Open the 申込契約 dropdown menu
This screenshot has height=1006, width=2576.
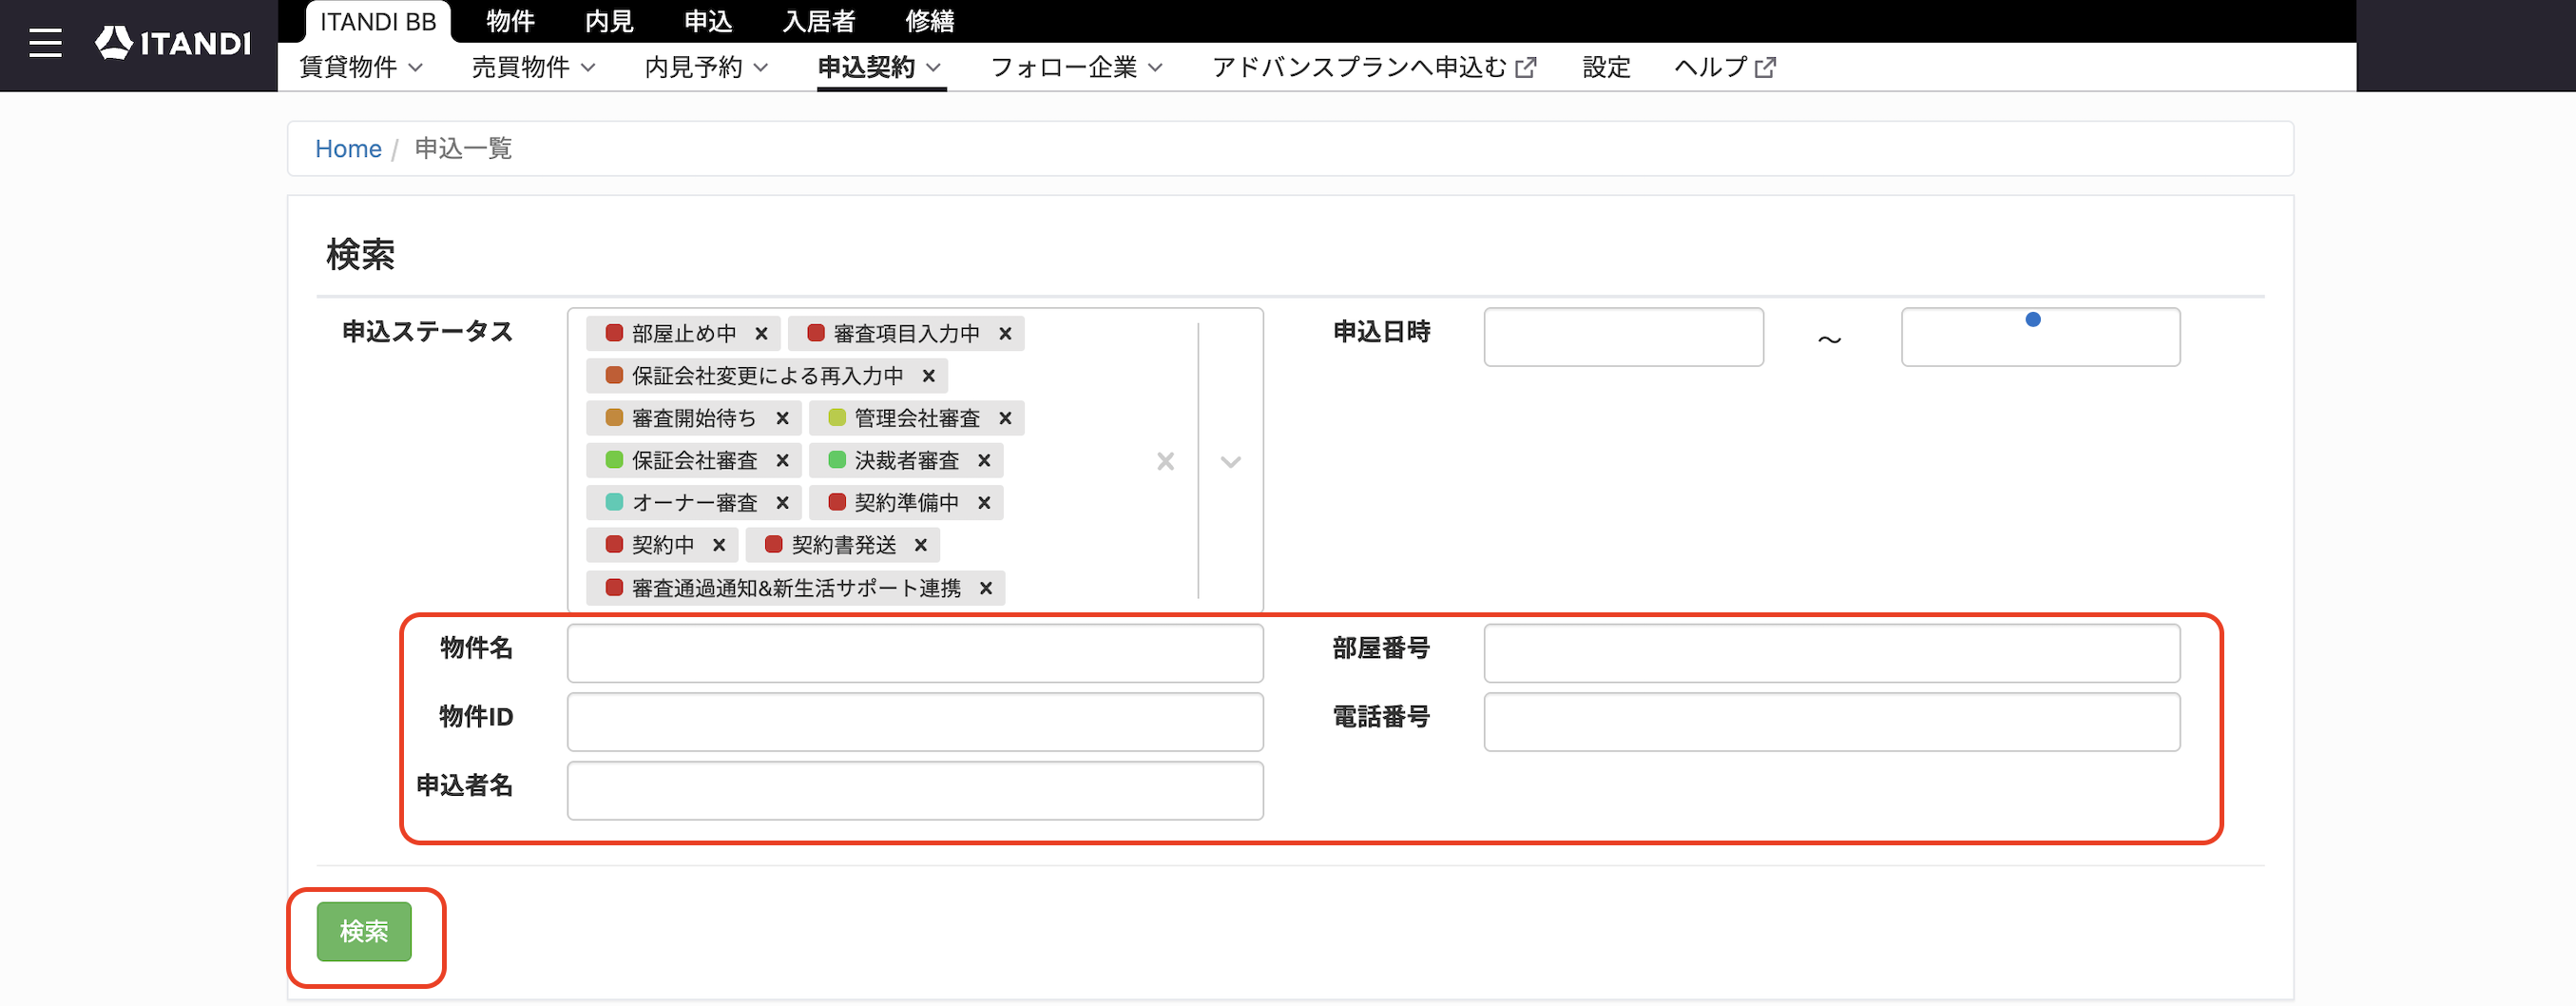coord(880,67)
